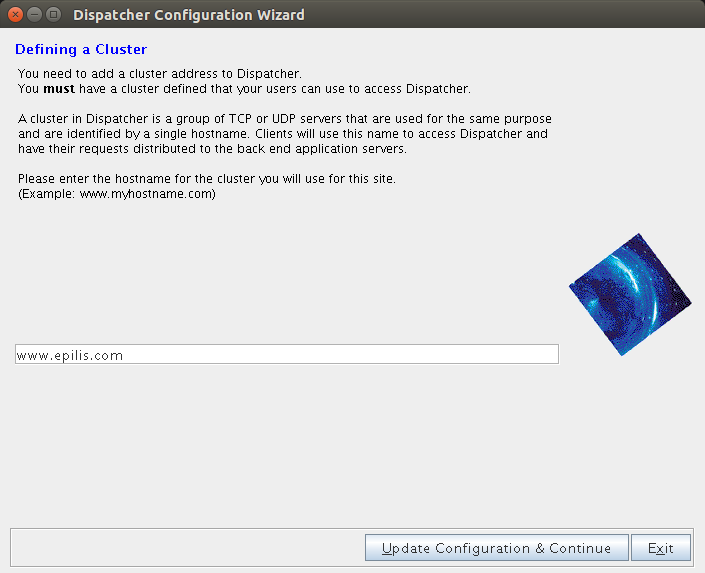Click the example www.myhostname.com text
Screen dimensions: 705x573
(146, 194)
